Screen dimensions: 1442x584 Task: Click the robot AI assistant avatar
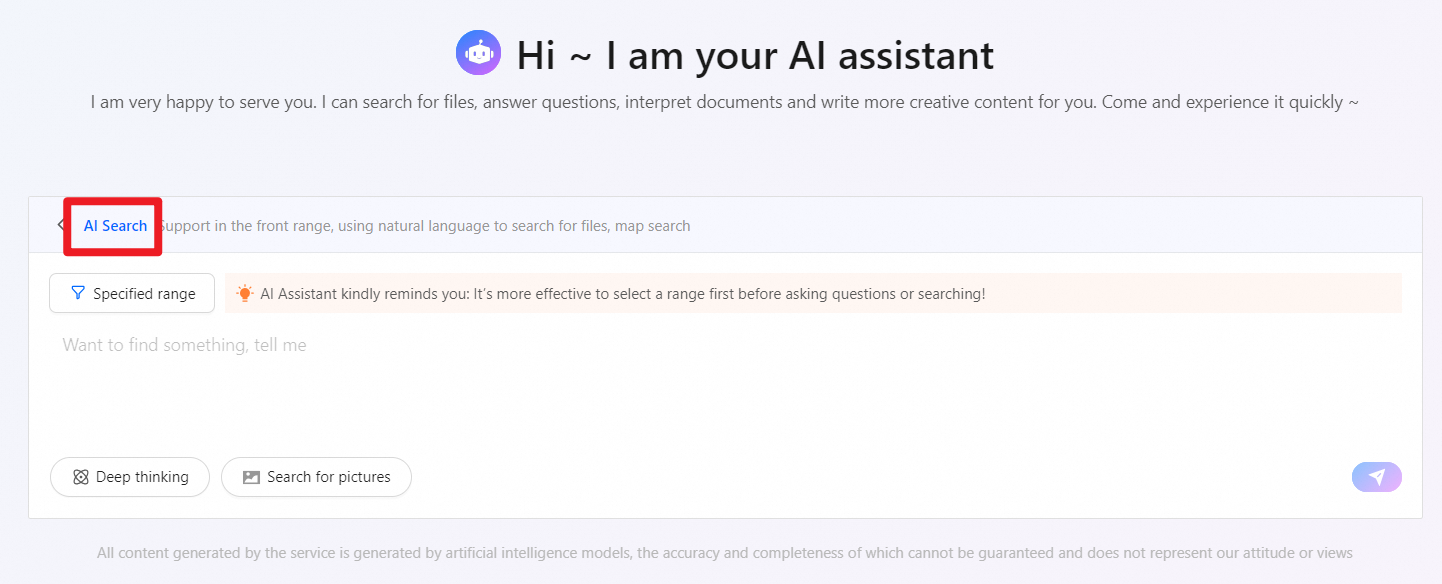479,53
